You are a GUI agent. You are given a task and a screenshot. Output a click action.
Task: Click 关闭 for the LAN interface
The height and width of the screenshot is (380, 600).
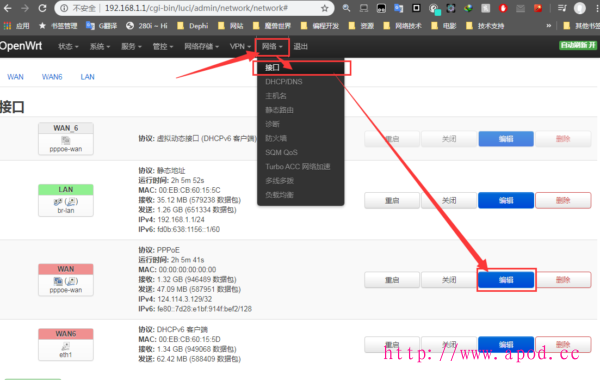pyautogui.click(x=449, y=201)
